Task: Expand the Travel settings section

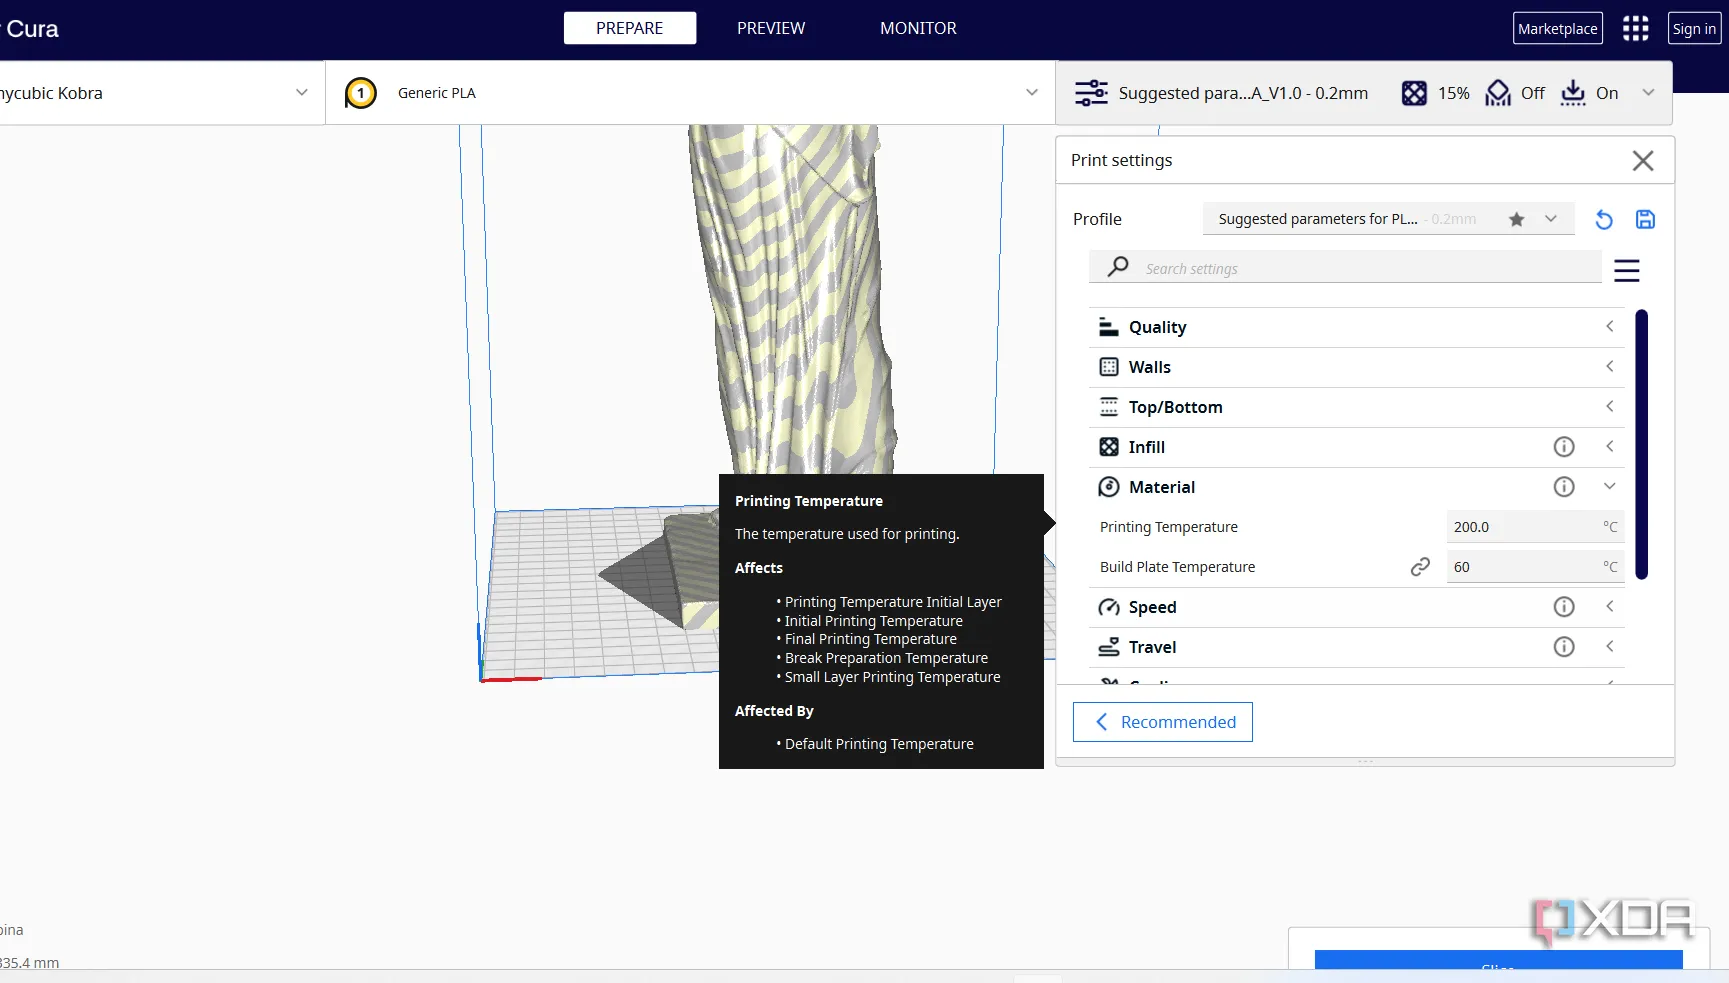Action: (x=1610, y=646)
